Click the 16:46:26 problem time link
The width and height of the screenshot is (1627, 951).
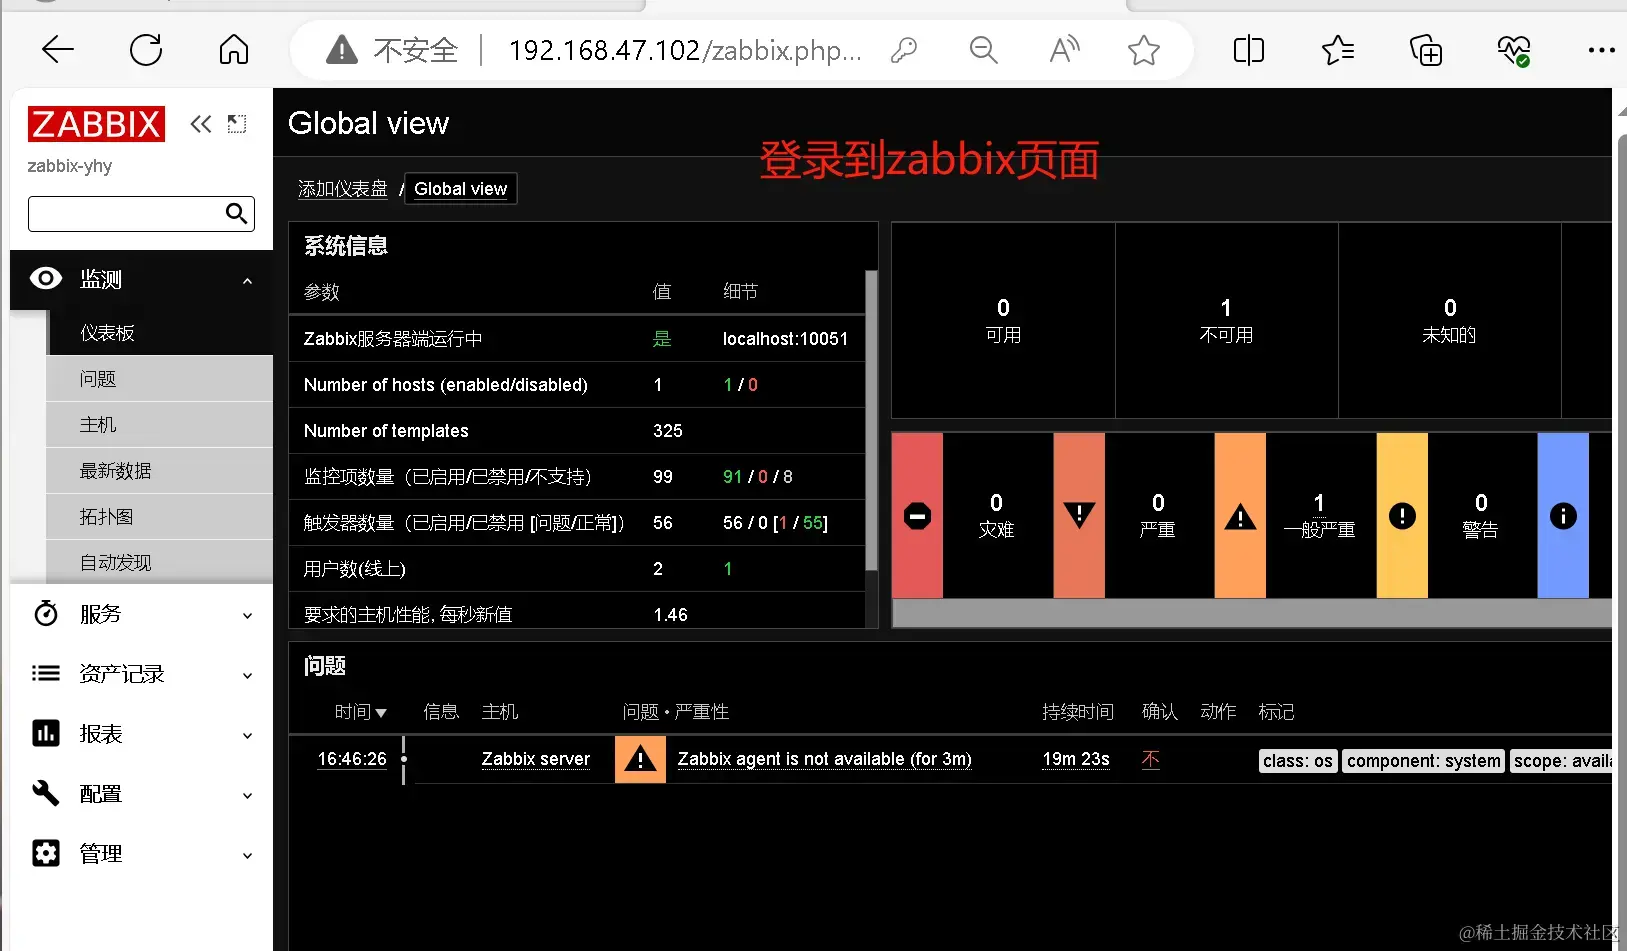[x=352, y=759]
